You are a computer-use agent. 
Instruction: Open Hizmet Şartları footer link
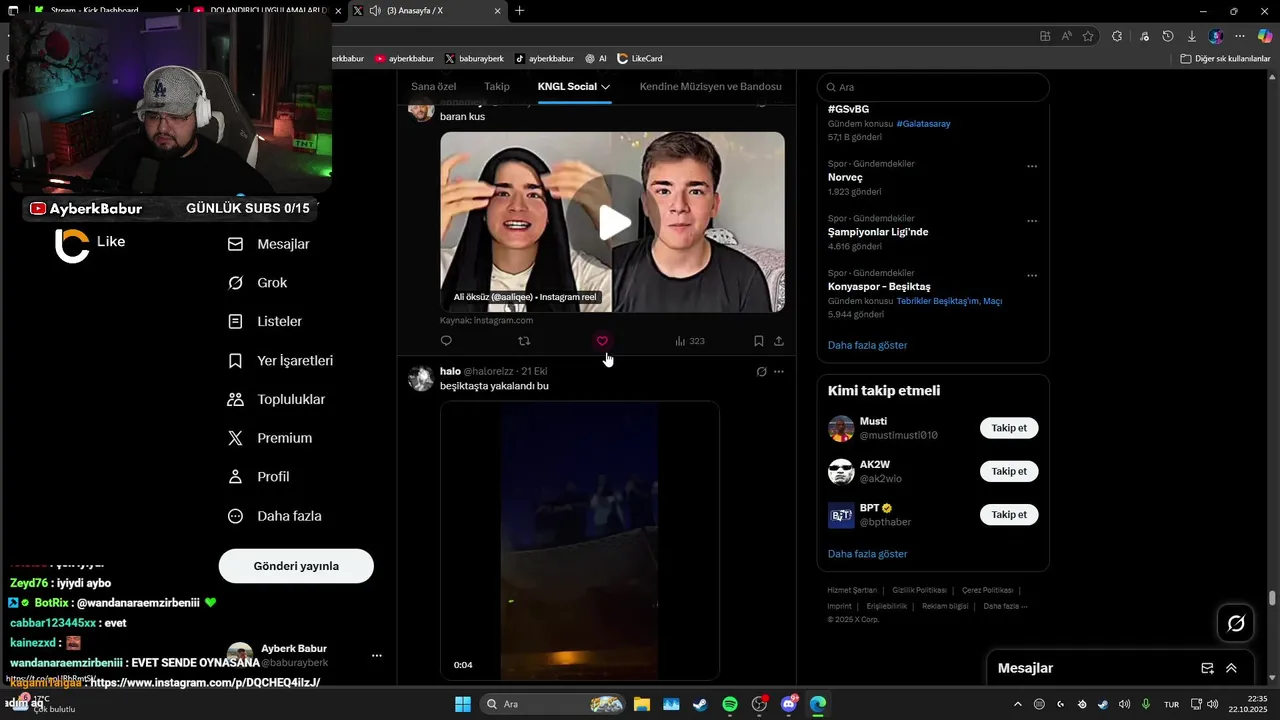pyautogui.click(x=852, y=590)
